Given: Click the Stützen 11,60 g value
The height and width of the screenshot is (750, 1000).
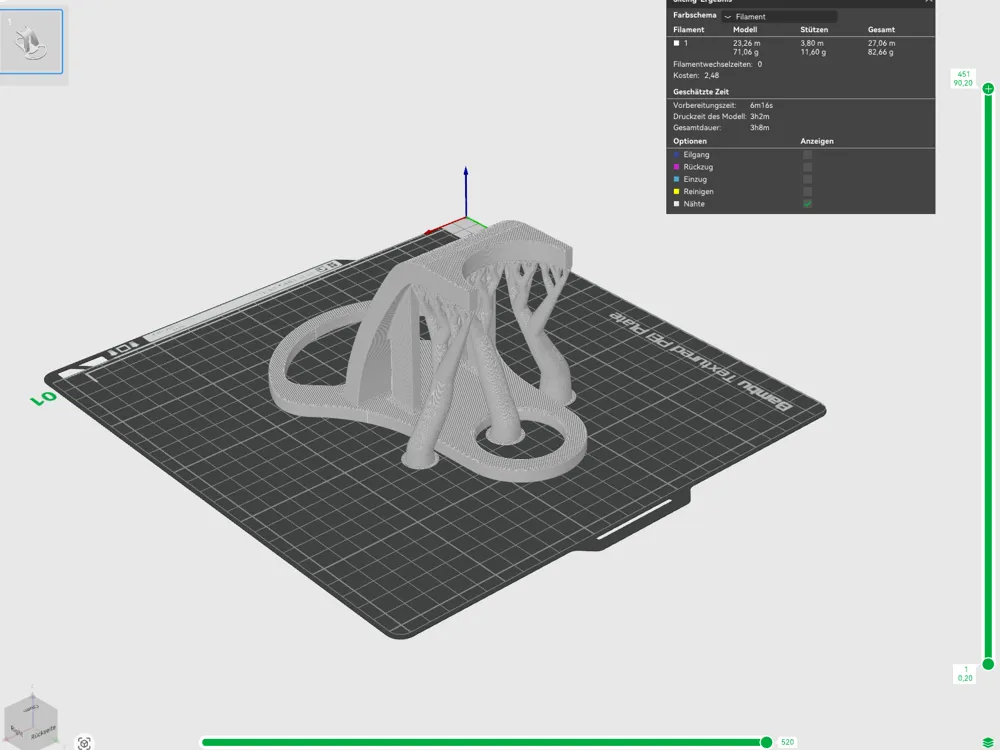Looking at the screenshot, I should click(x=813, y=52).
